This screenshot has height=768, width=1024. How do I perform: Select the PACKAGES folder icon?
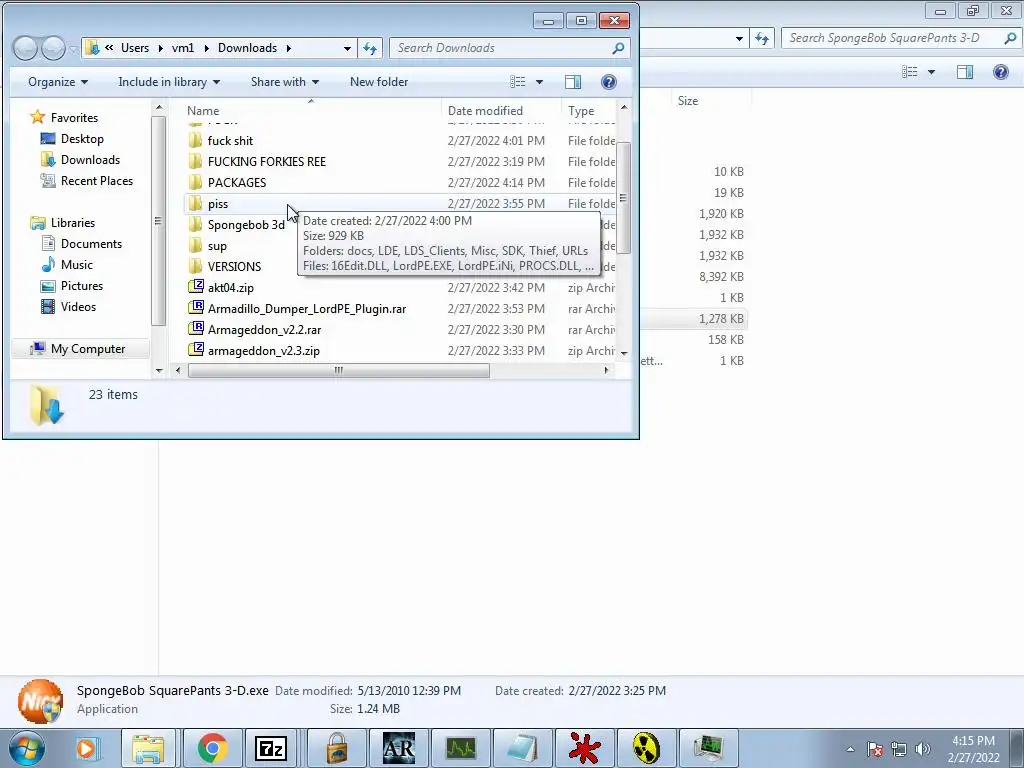click(195, 182)
